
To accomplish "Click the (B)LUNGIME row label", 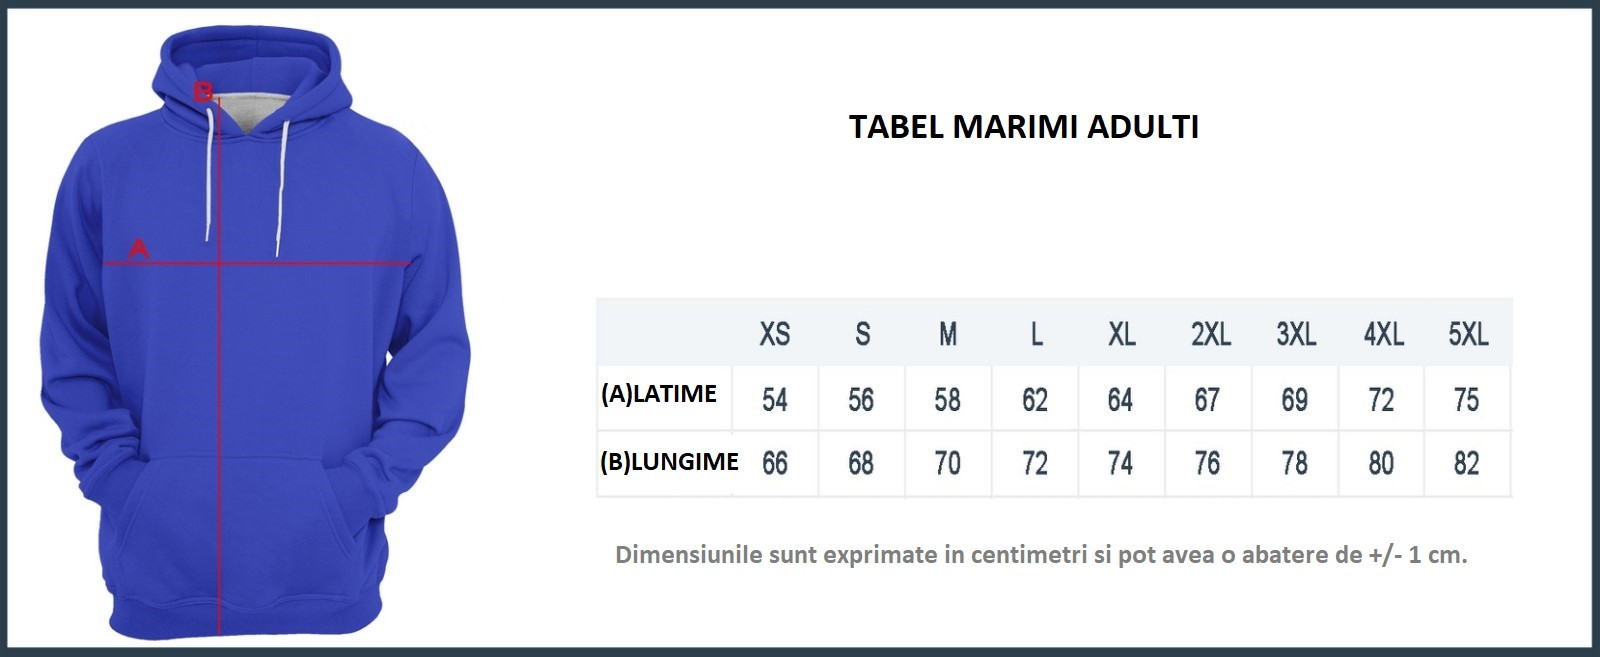I will (x=669, y=461).
